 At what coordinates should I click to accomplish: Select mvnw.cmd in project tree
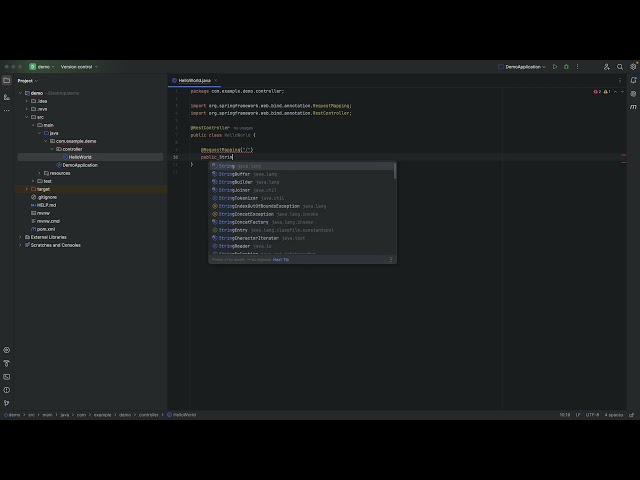click(48, 221)
